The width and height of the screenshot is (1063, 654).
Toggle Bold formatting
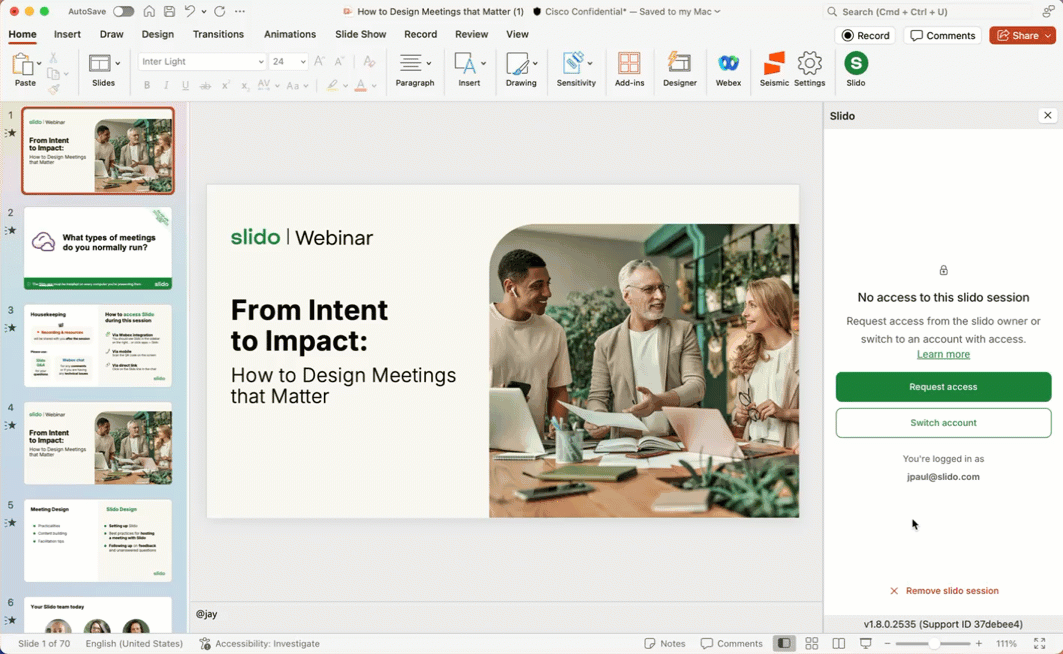coord(146,85)
